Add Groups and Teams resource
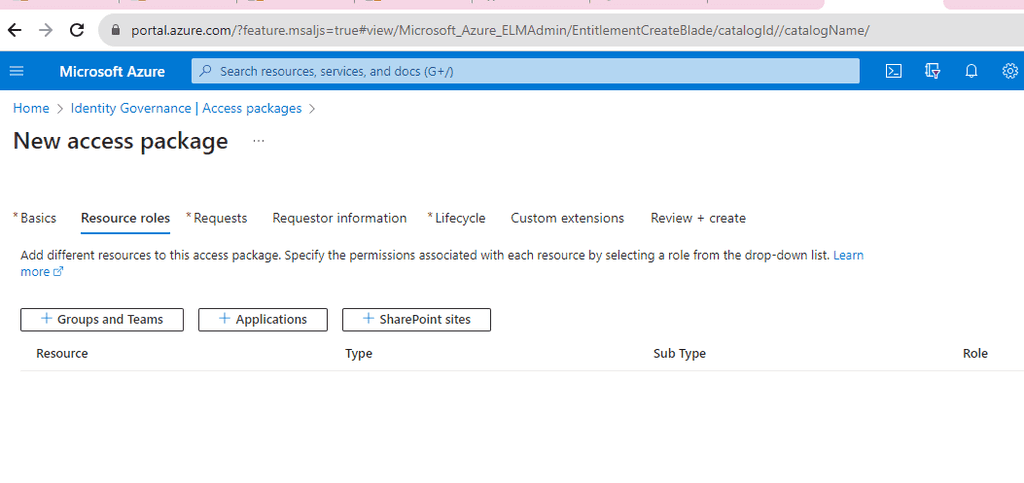This screenshot has width=1024, height=483. (103, 319)
